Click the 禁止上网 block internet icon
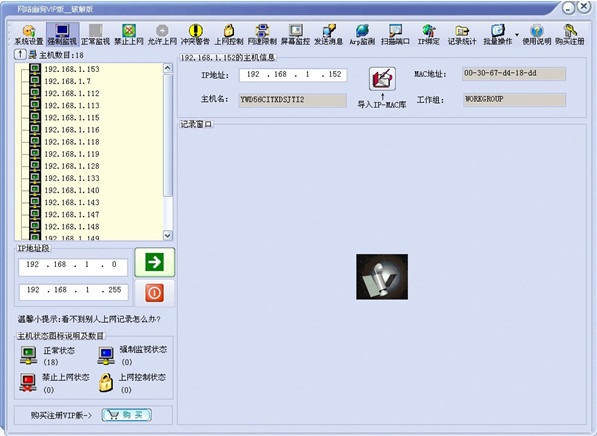 [x=129, y=34]
